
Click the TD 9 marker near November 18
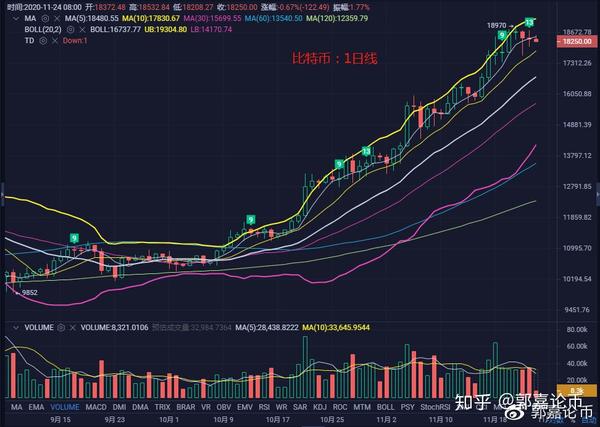[x=502, y=35]
